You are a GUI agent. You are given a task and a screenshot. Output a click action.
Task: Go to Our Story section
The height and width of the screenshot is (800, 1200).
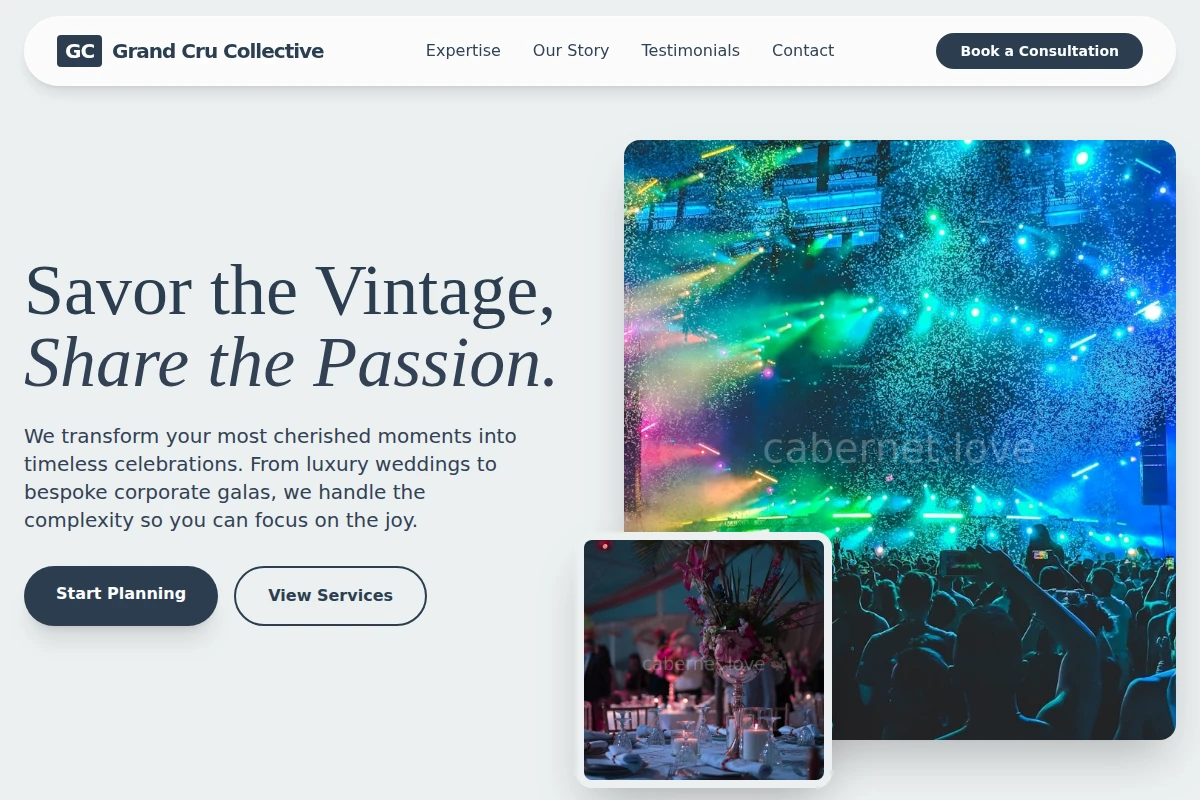(x=571, y=50)
